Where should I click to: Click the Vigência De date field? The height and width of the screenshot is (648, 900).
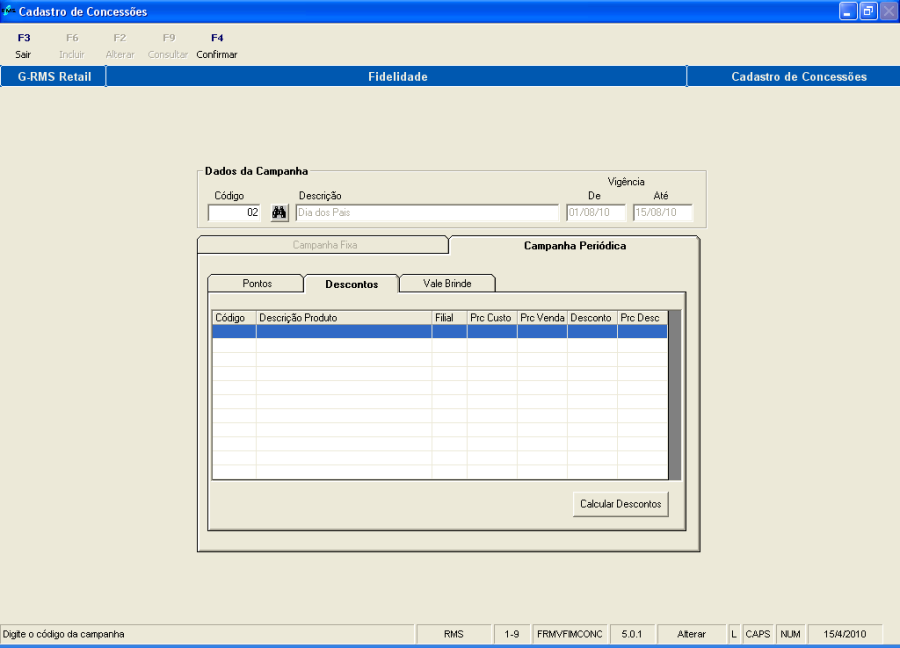(596, 212)
